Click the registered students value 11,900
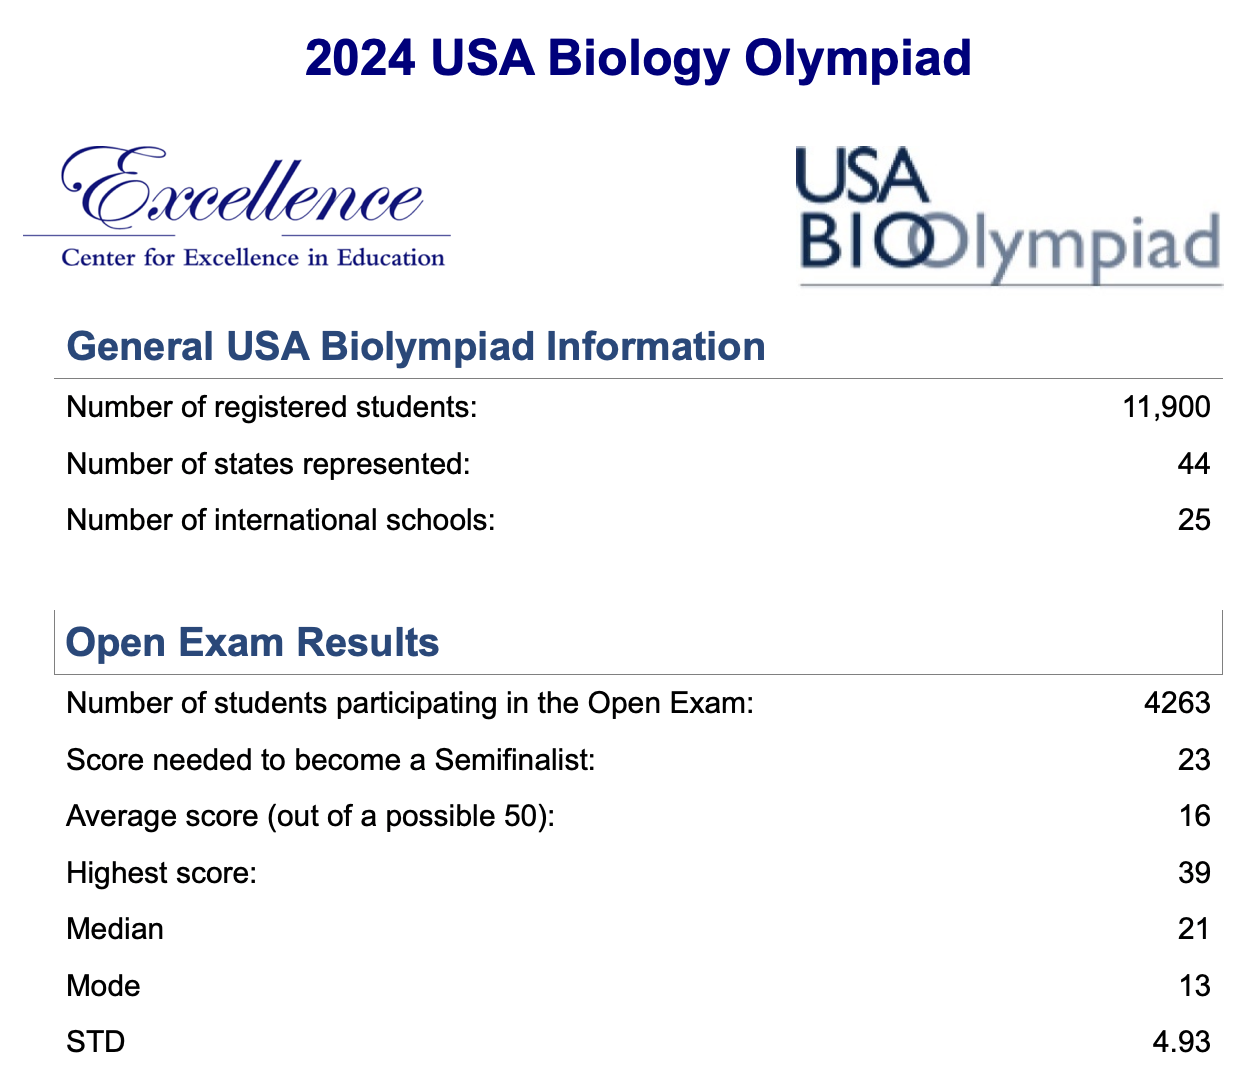This screenshot has height=1072, width=1256. coord(1167,407)
